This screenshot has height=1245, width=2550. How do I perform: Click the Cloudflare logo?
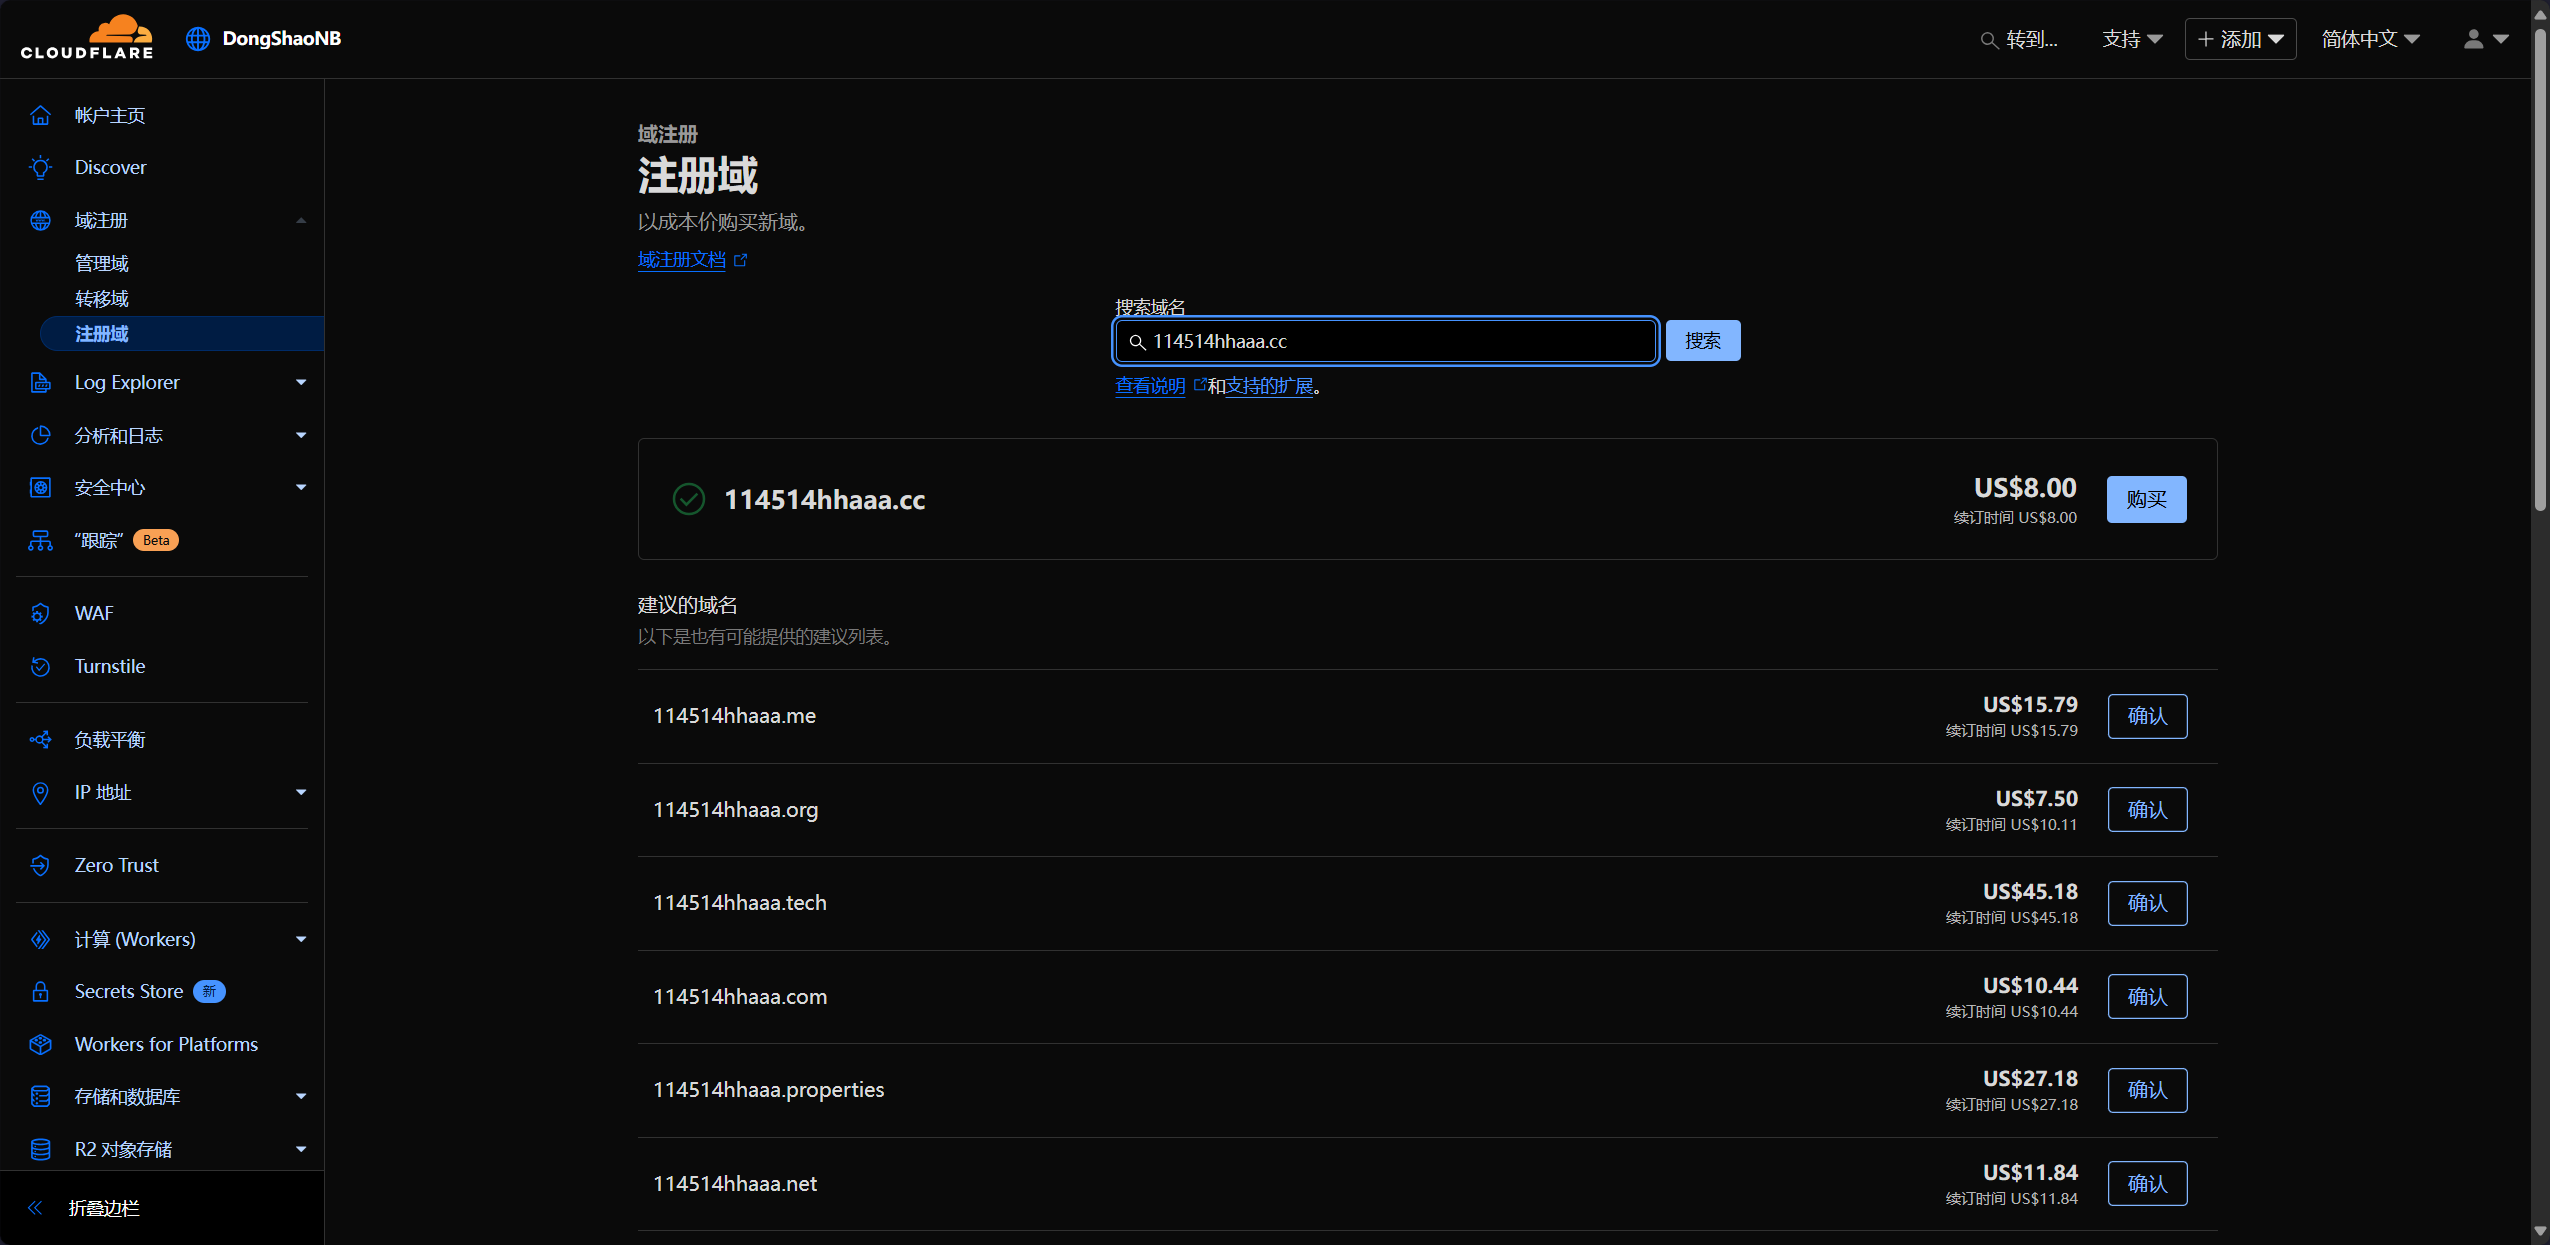87,38
